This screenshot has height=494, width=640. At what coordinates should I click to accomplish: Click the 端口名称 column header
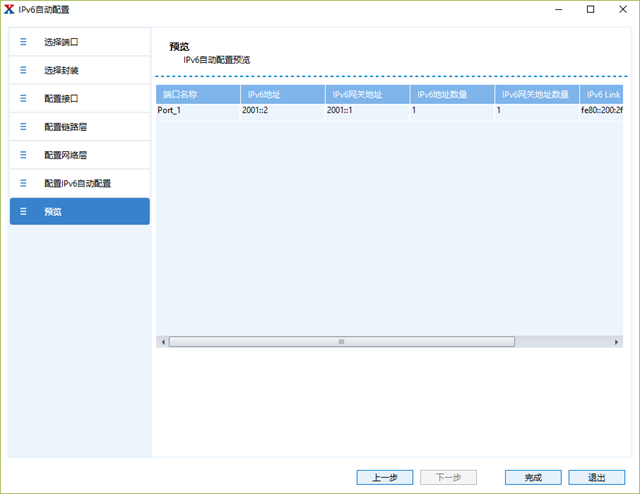point(198,94)
